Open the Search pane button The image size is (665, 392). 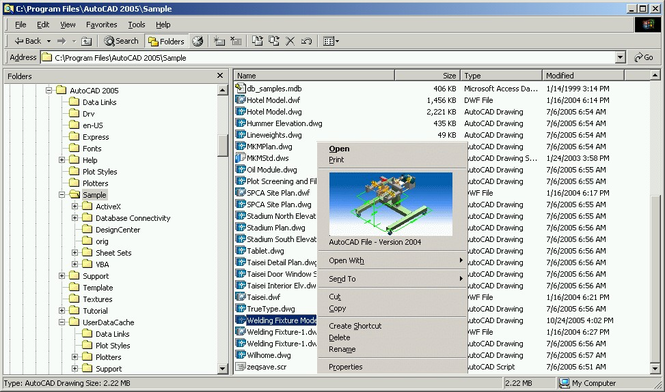[x=121, y=41]
